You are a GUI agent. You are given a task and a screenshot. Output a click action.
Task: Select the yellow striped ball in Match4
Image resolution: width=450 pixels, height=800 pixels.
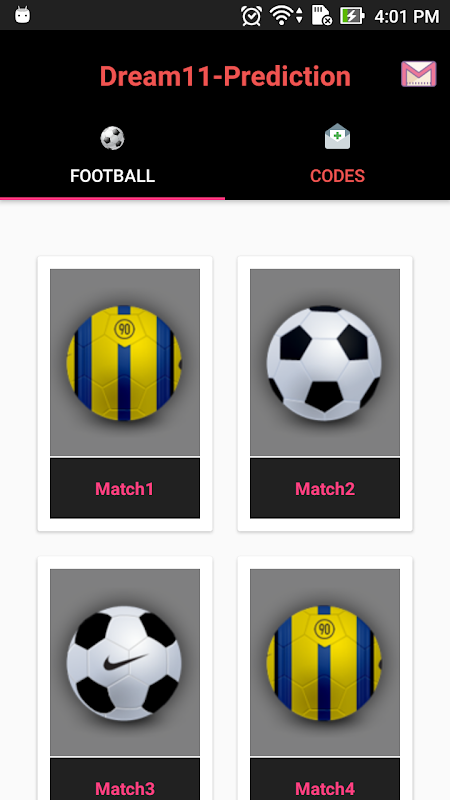tap(324, 663)
